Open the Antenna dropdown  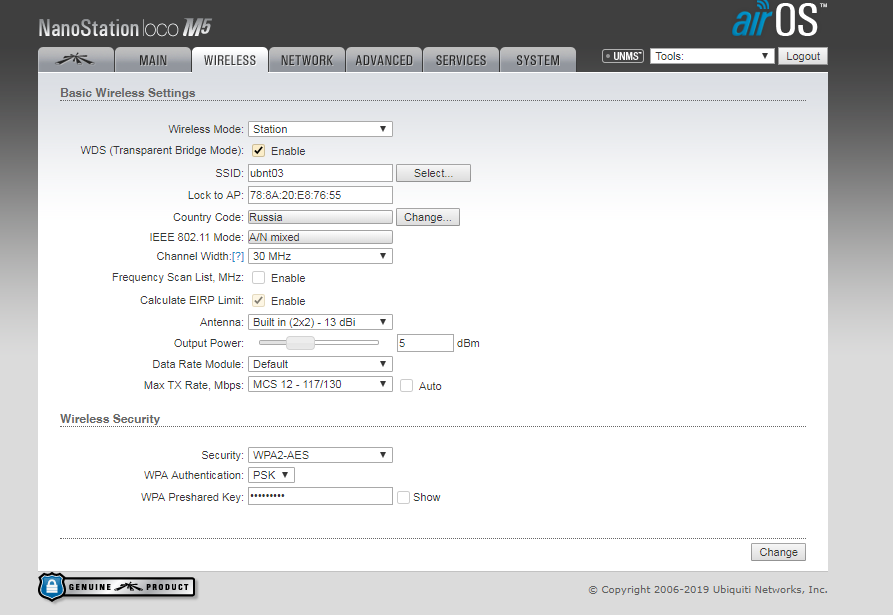(320, 322)
